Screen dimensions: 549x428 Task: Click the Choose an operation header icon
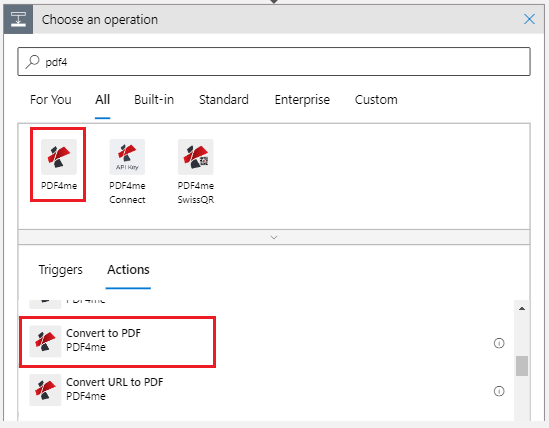(18, 19)
